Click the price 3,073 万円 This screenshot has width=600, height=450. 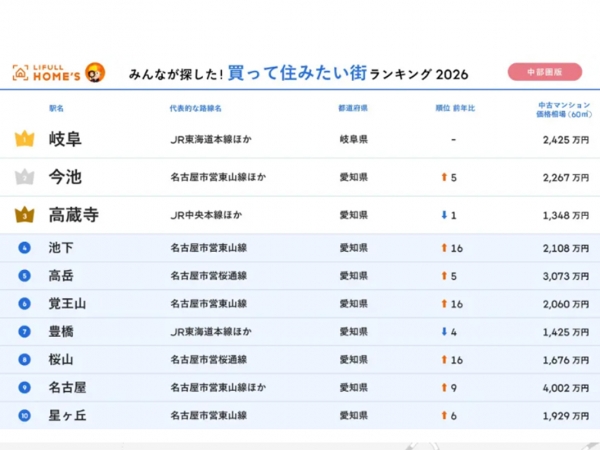pyautogui.click(x=566, y=277)
